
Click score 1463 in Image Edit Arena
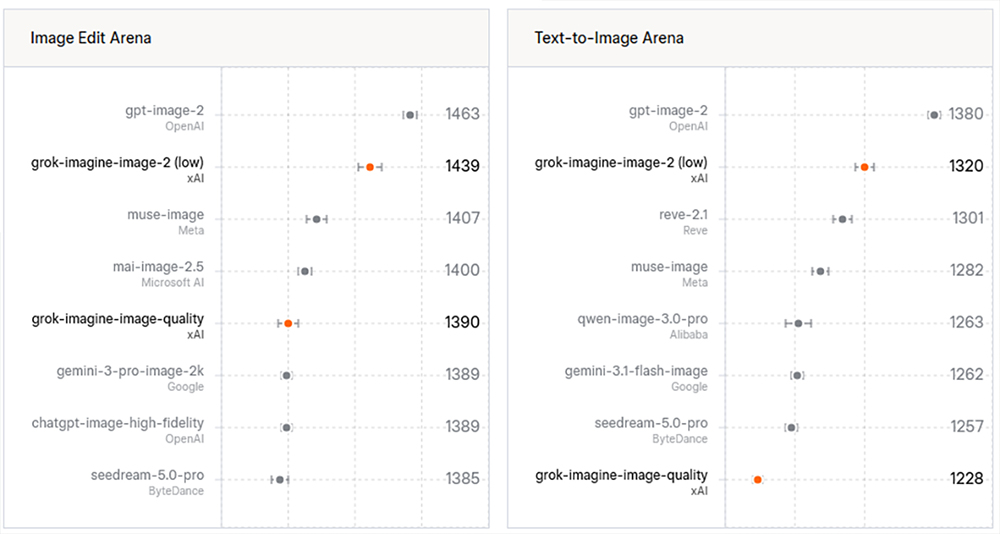pos(462,114)
